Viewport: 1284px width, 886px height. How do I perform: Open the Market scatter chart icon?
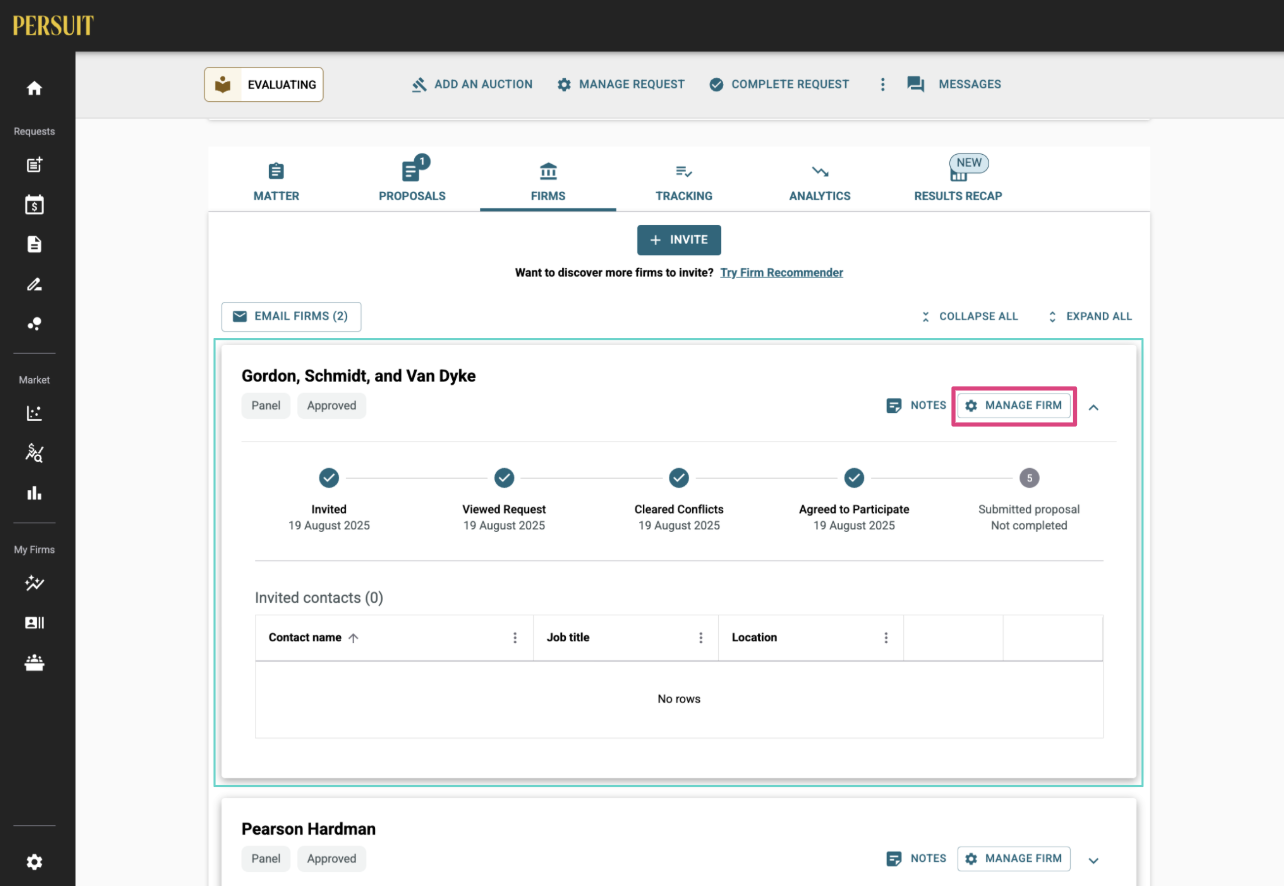pyautogui.click(x=34, y=413)
